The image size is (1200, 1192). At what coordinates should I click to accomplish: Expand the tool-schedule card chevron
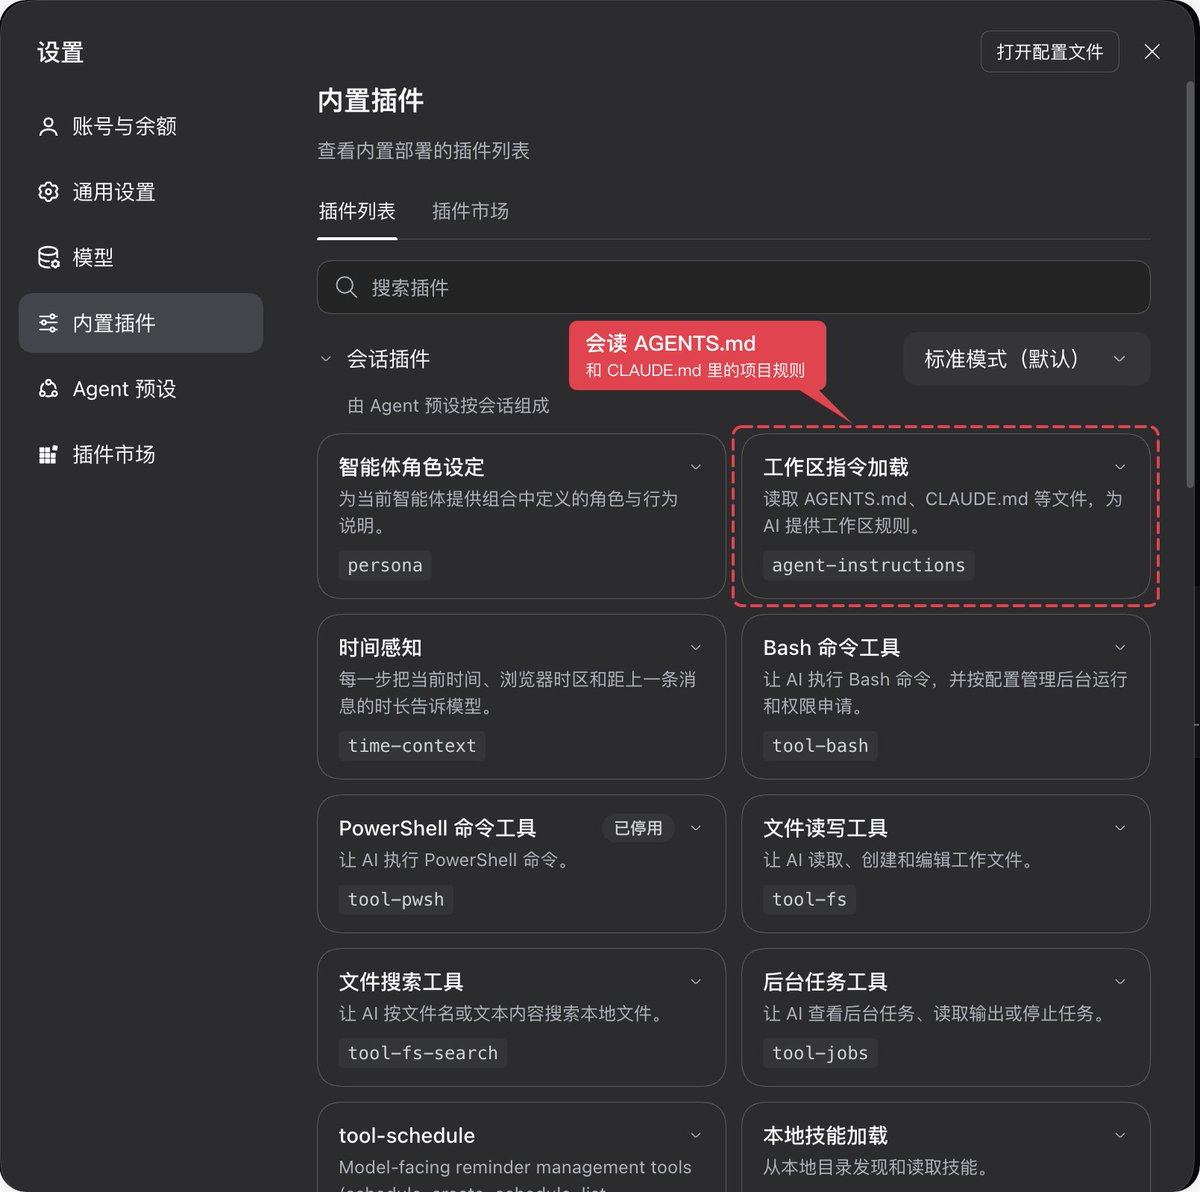point(696,1135)
